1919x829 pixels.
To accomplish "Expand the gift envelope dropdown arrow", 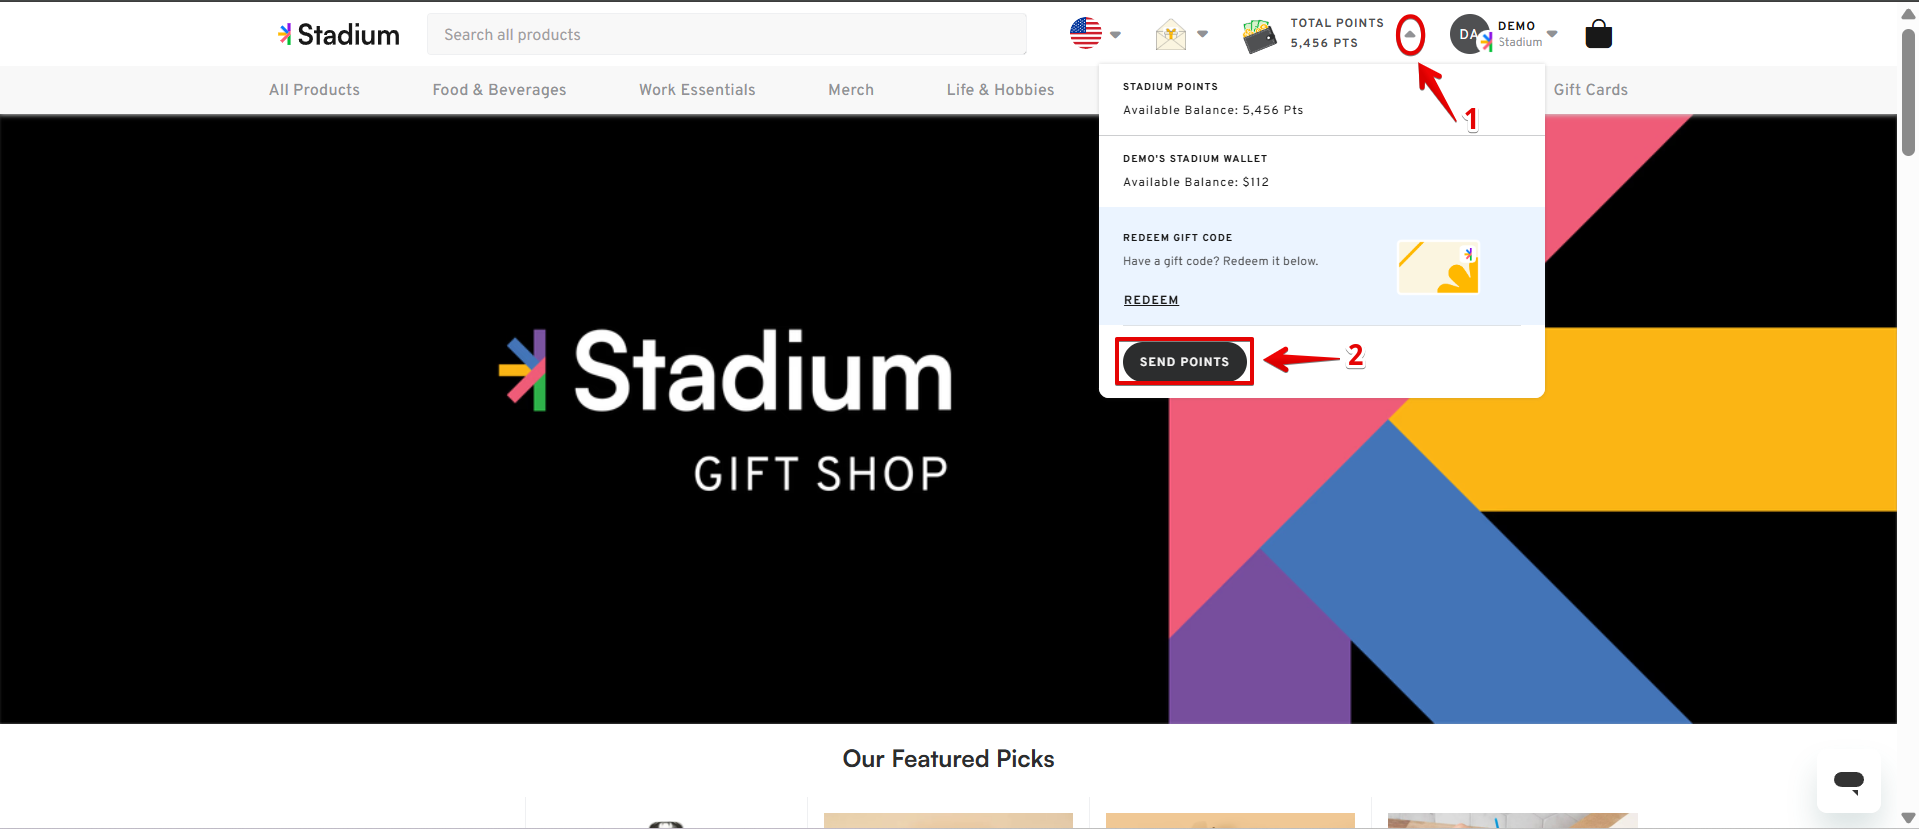I will click(x=1202, y=35).
